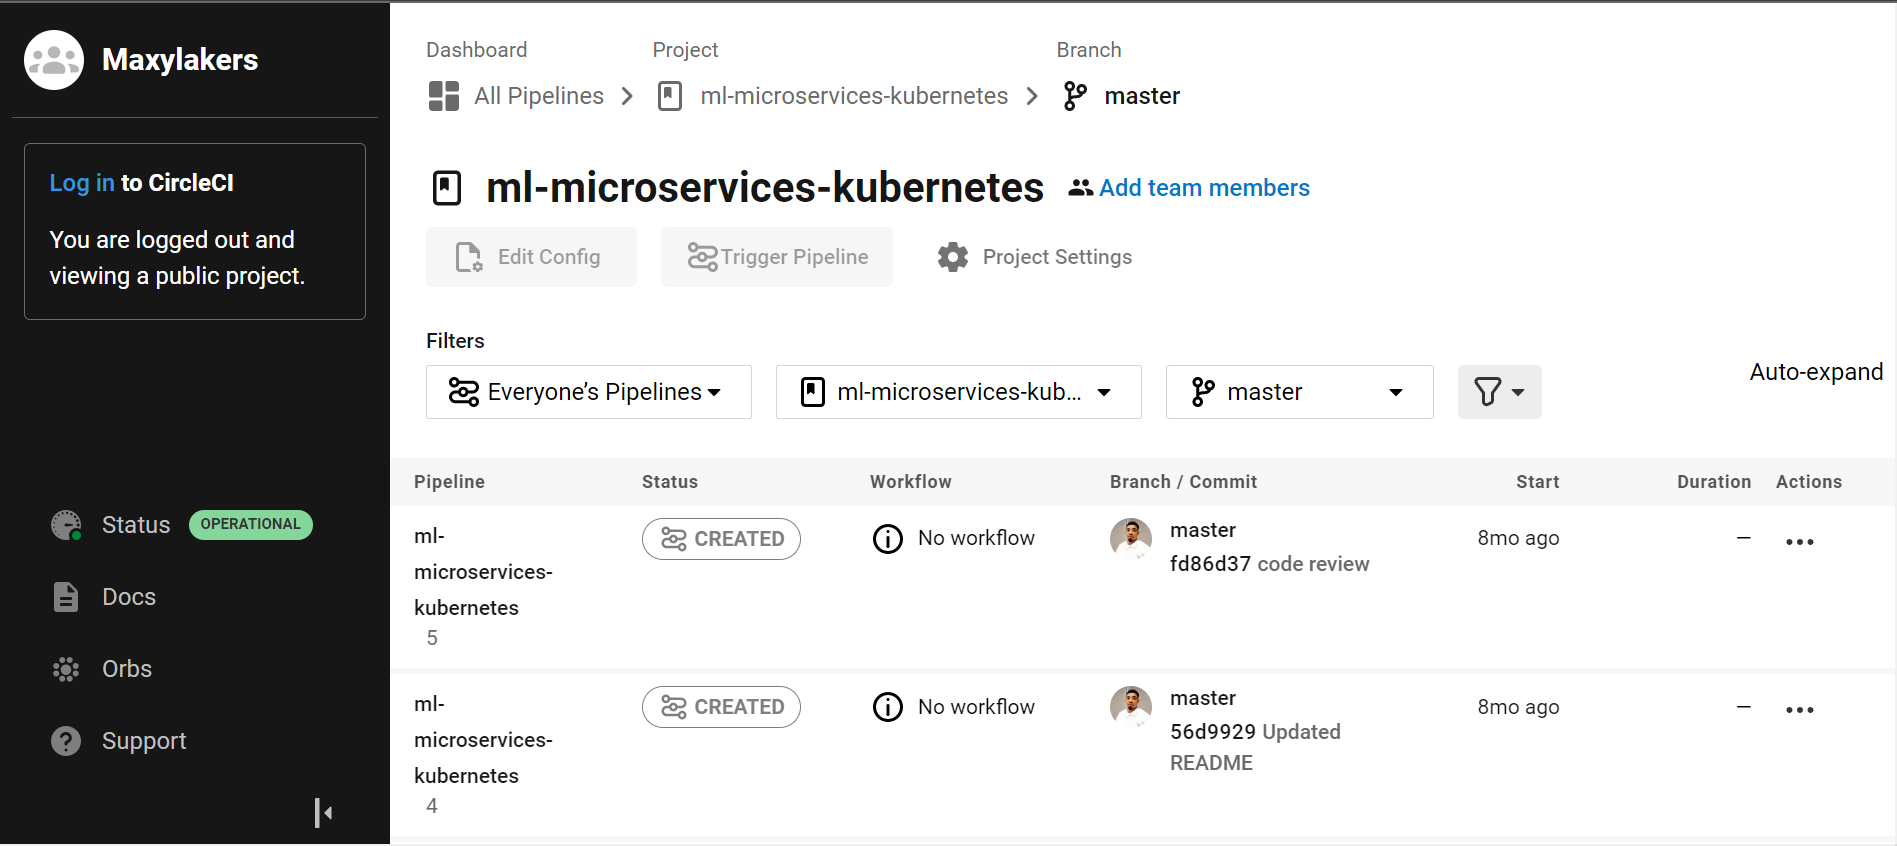Open actions ellipsis for pipeline 5

[1799, 542]
